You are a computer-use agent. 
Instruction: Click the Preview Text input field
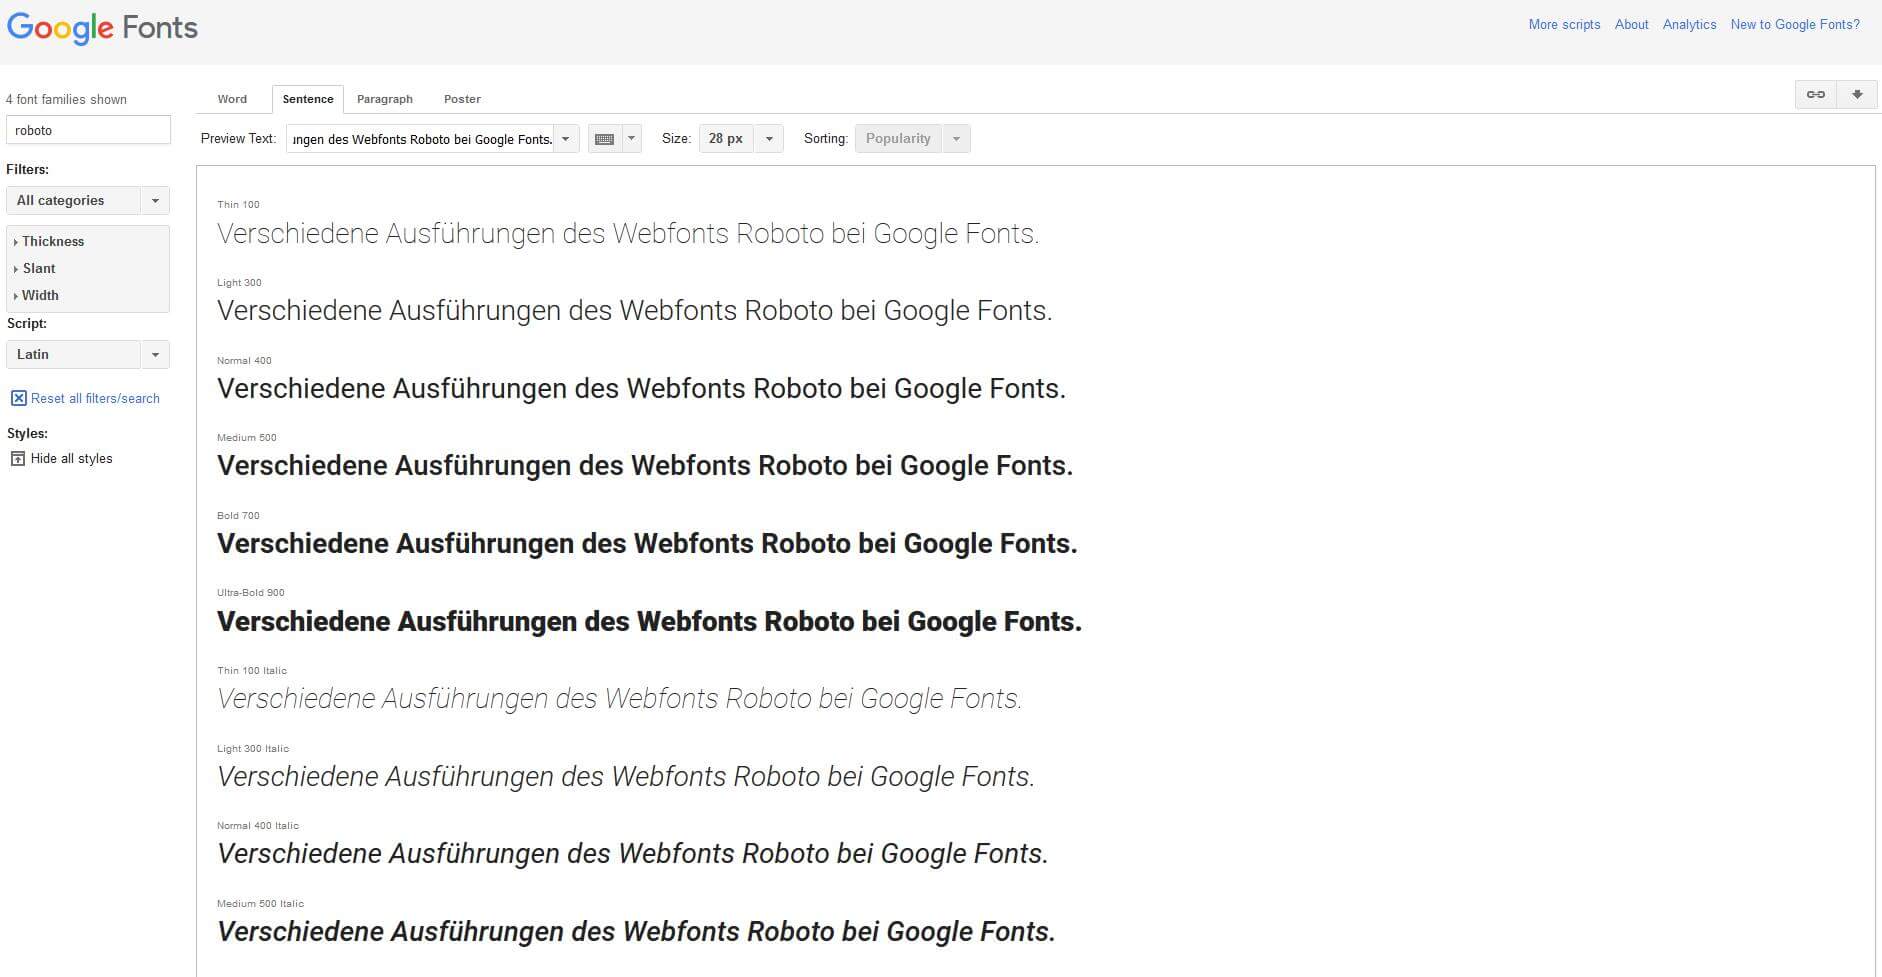point(420,139)
